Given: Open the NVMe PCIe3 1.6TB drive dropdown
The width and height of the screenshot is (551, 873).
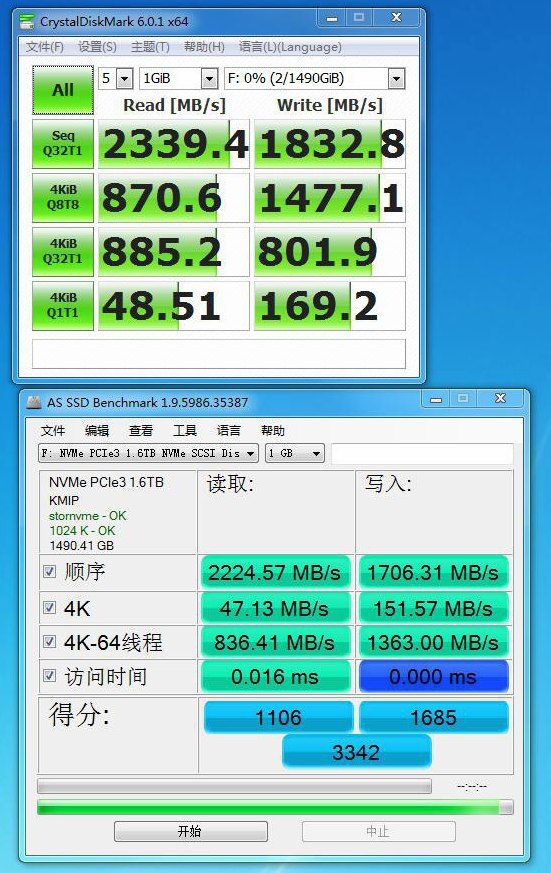Looking at the screenshot, I should coord(148,453).
